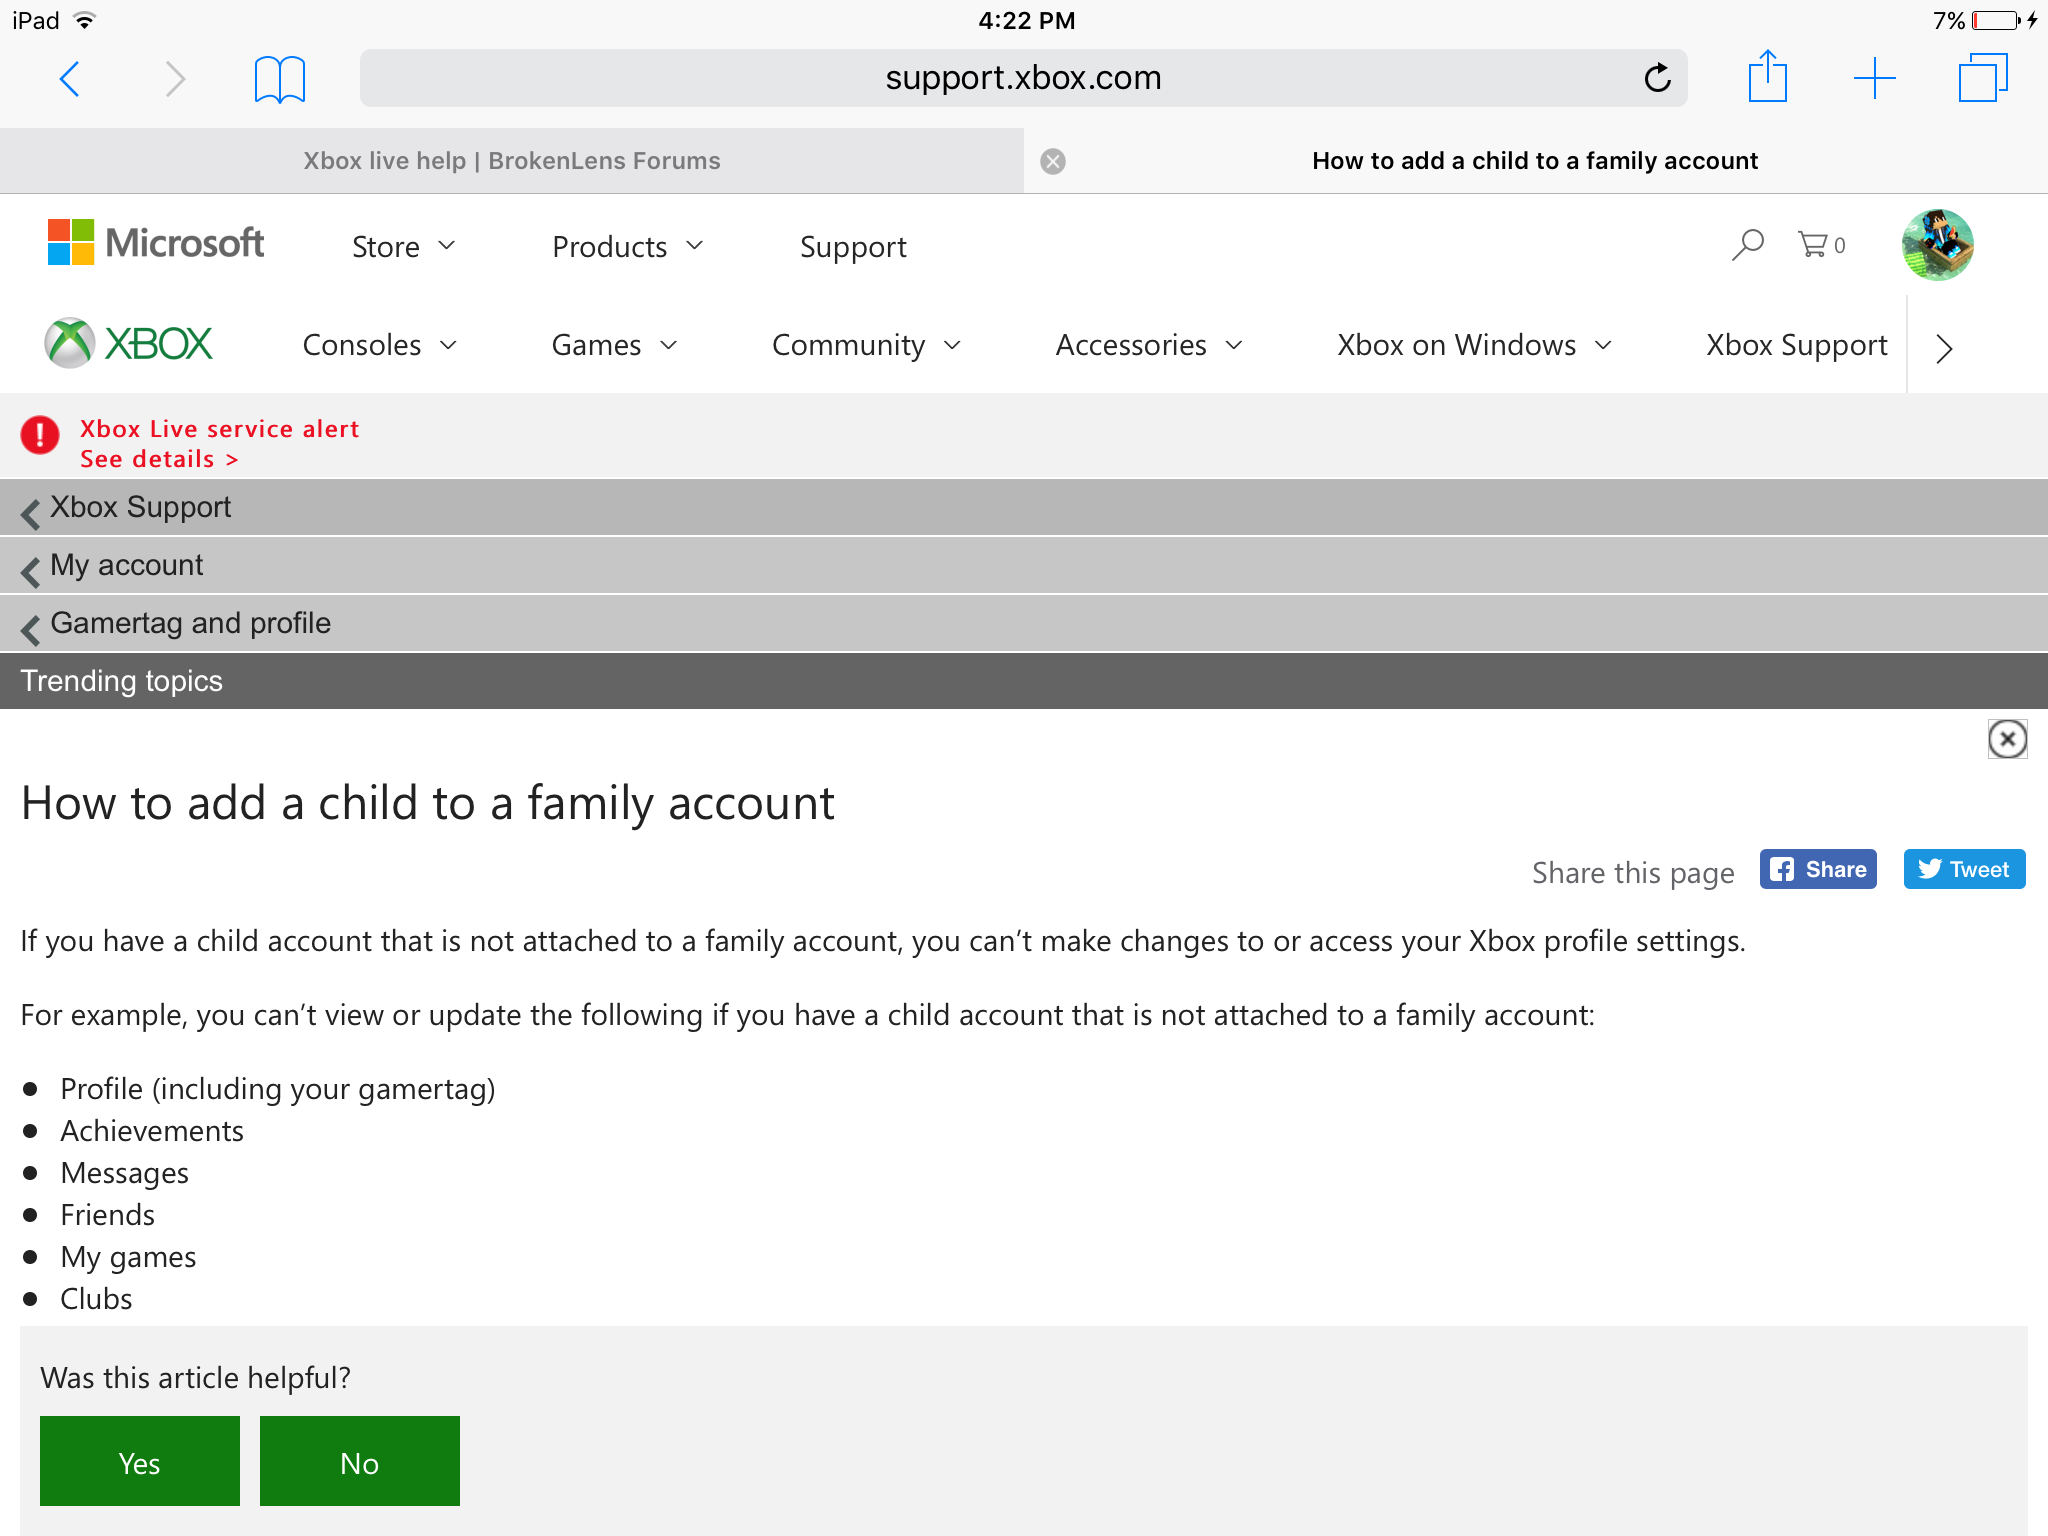Add a new tab with plus icon

tap(1875, 78)
